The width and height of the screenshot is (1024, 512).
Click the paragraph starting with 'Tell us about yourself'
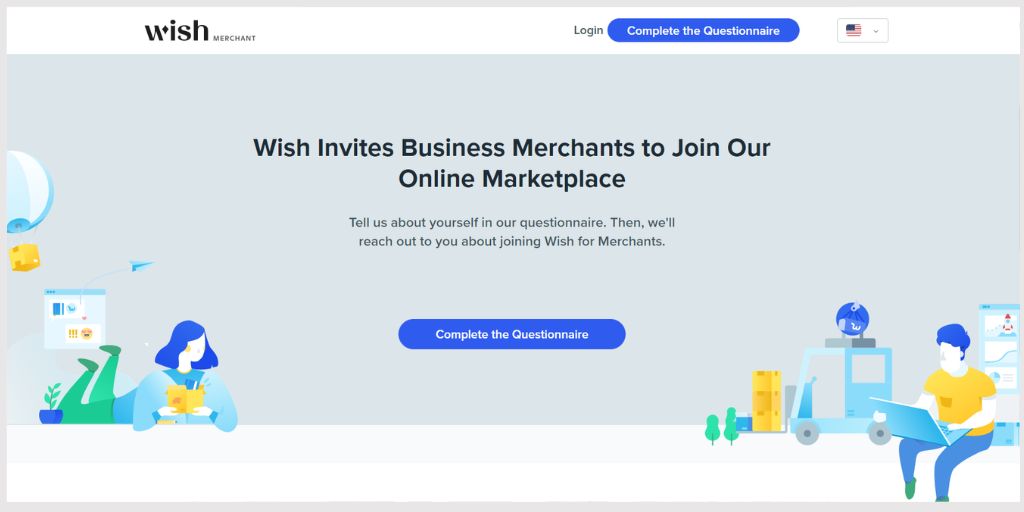pyautogui.click(x=512, y=232)
